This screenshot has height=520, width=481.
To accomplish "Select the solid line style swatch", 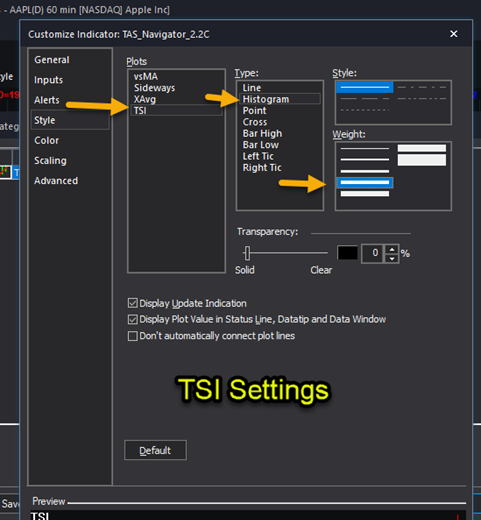I will point(365,87).
